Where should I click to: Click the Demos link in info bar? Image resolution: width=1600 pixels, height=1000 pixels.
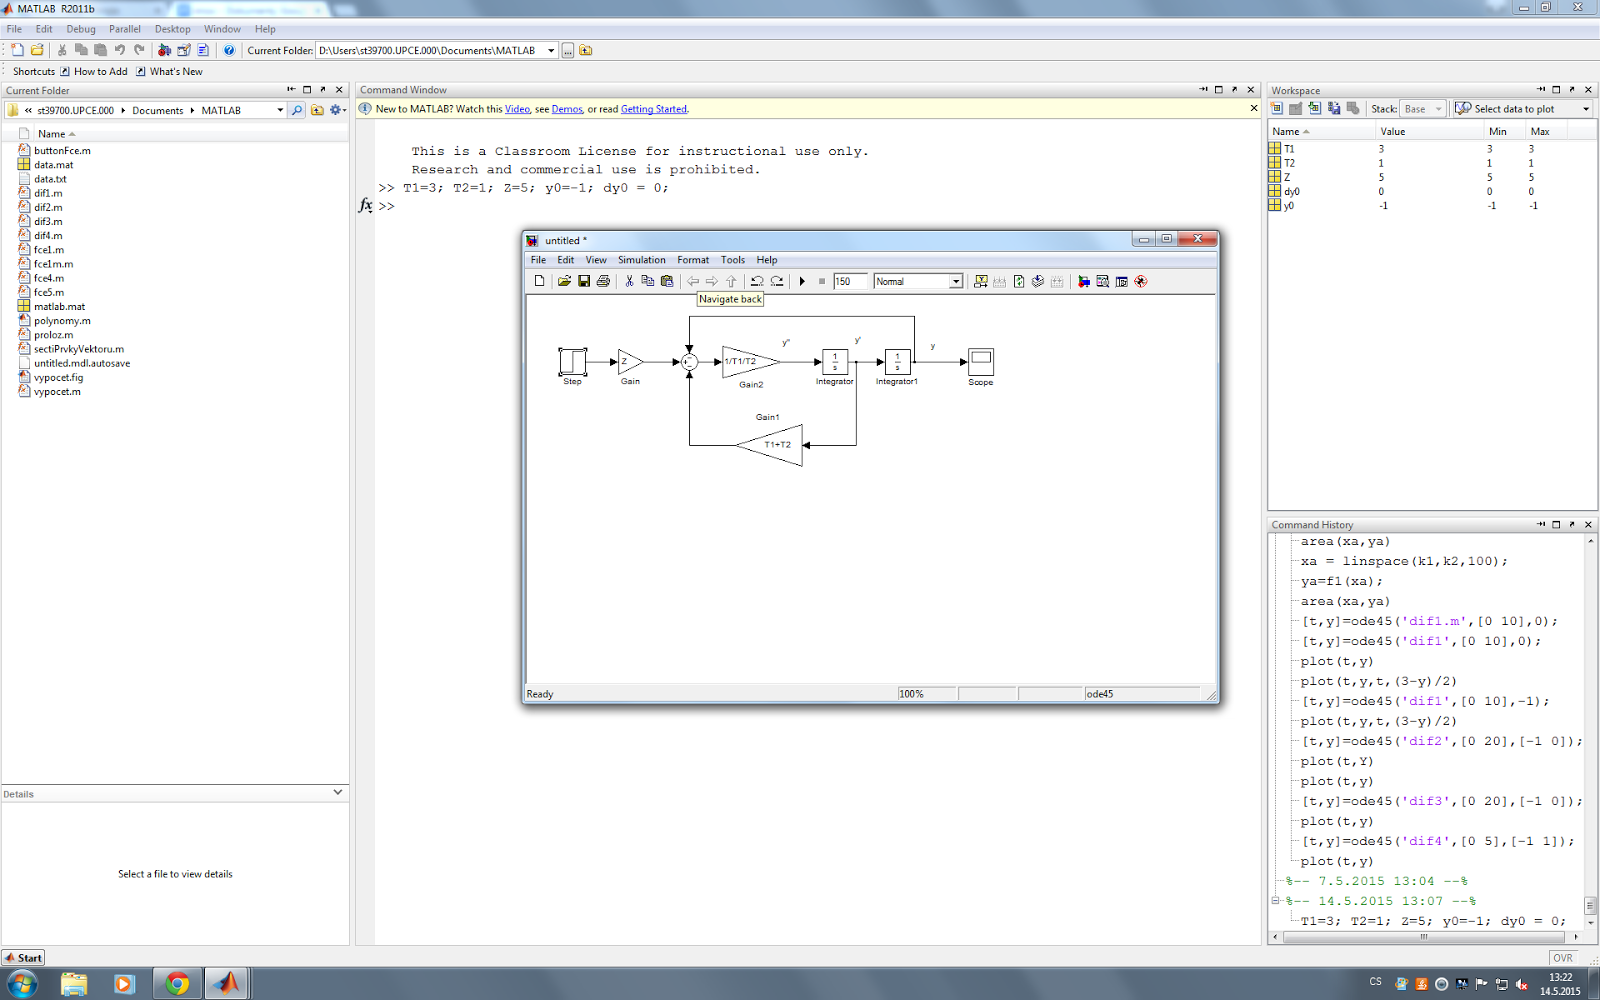click(567, 109)
